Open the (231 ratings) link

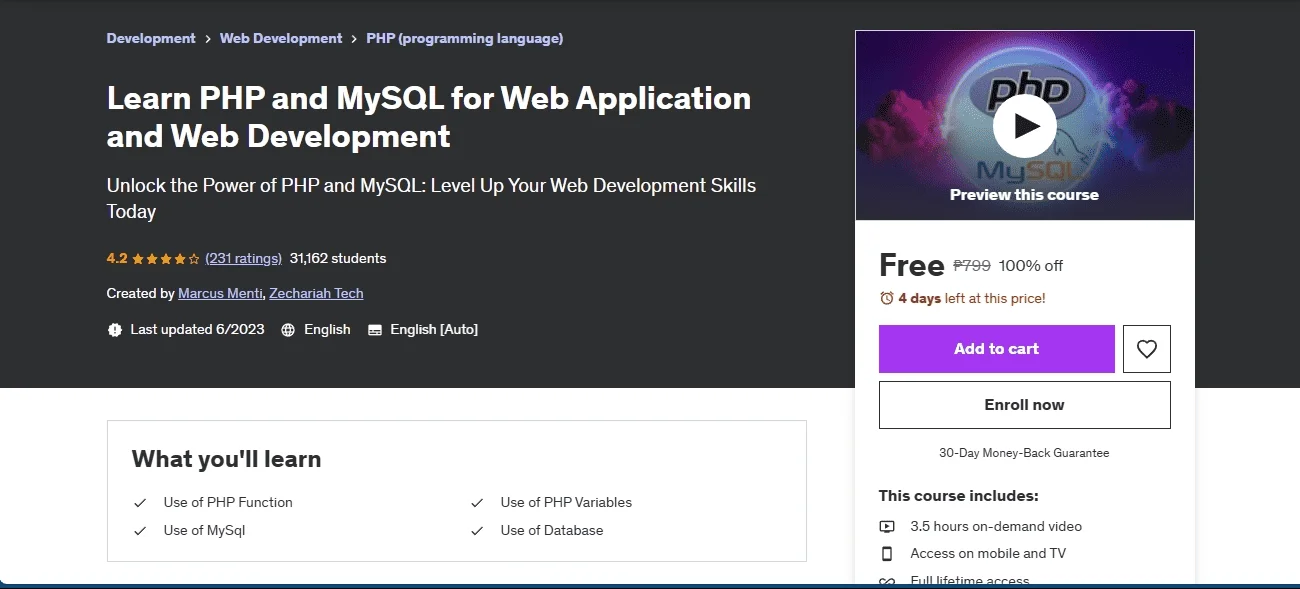[243, 258]
